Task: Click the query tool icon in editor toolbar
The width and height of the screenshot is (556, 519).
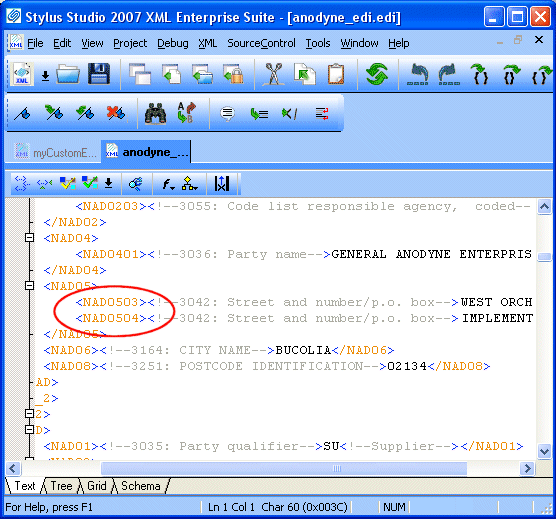Action: (x=136, y=184)
